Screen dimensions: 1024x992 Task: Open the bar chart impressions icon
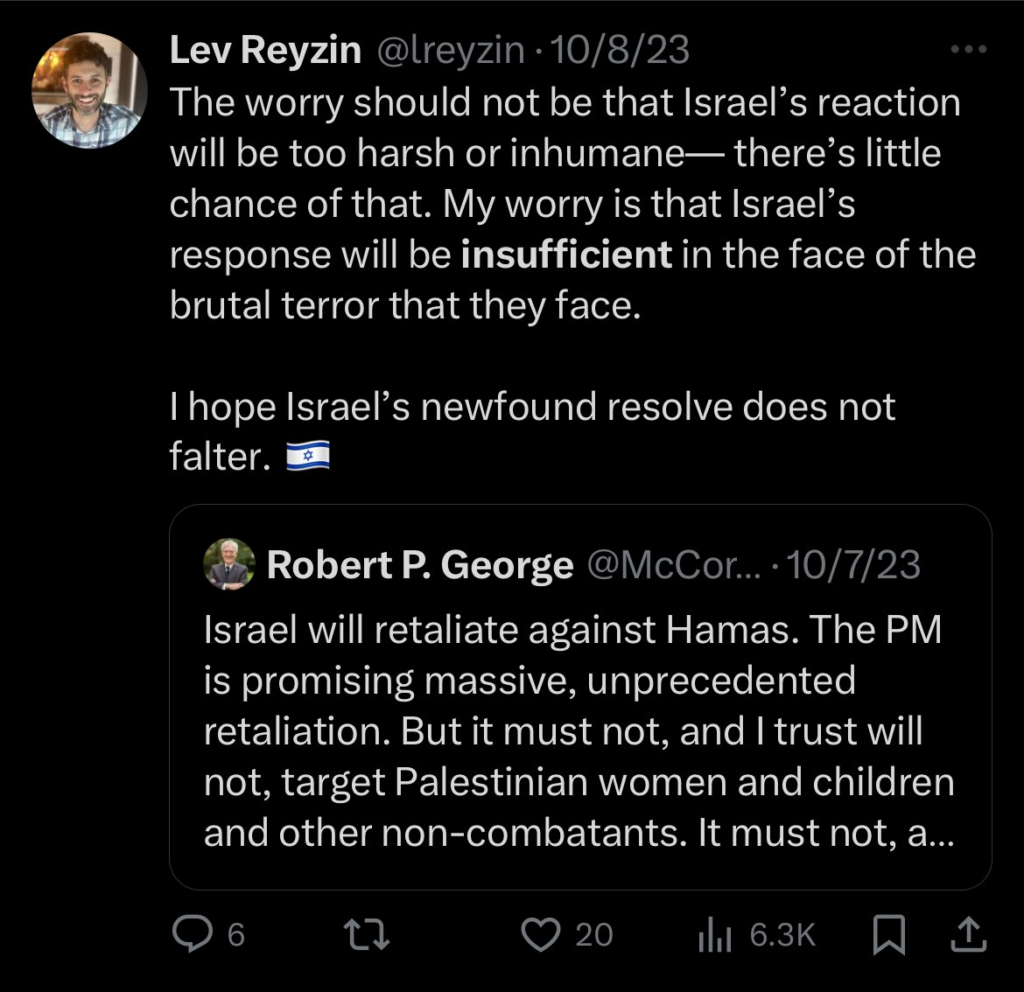coord(713,934)
